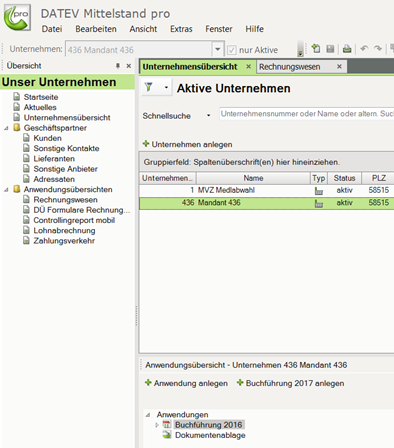Sort by the Typ column header
The image size is (394, 448).
click(x=319, y=178)
